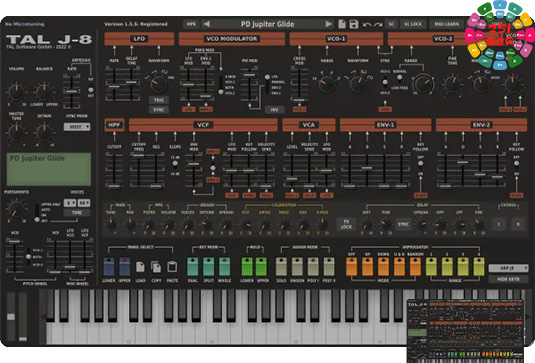This screenshot has height=363, width=535.
Task: Click the VCO-2 Fine Tune knob
Action: click(x=452, y=84)
